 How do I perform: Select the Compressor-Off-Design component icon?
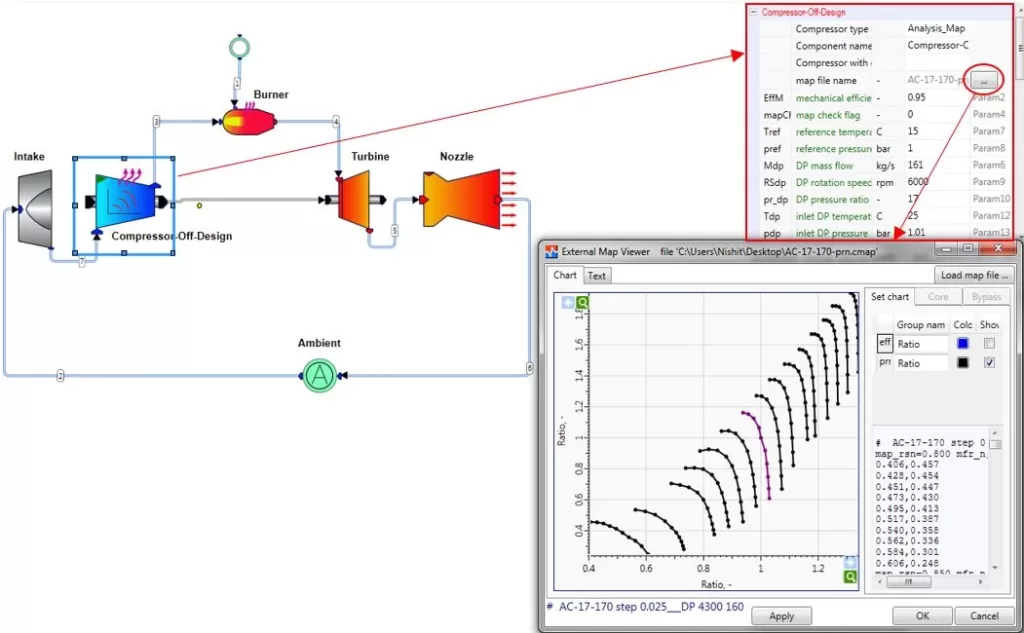pos(127,203)
